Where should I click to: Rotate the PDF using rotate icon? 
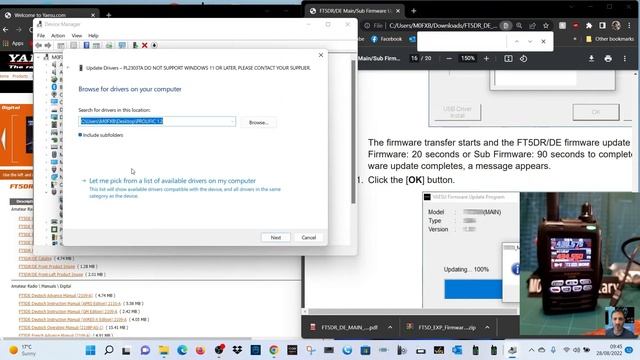pos(524,59)
